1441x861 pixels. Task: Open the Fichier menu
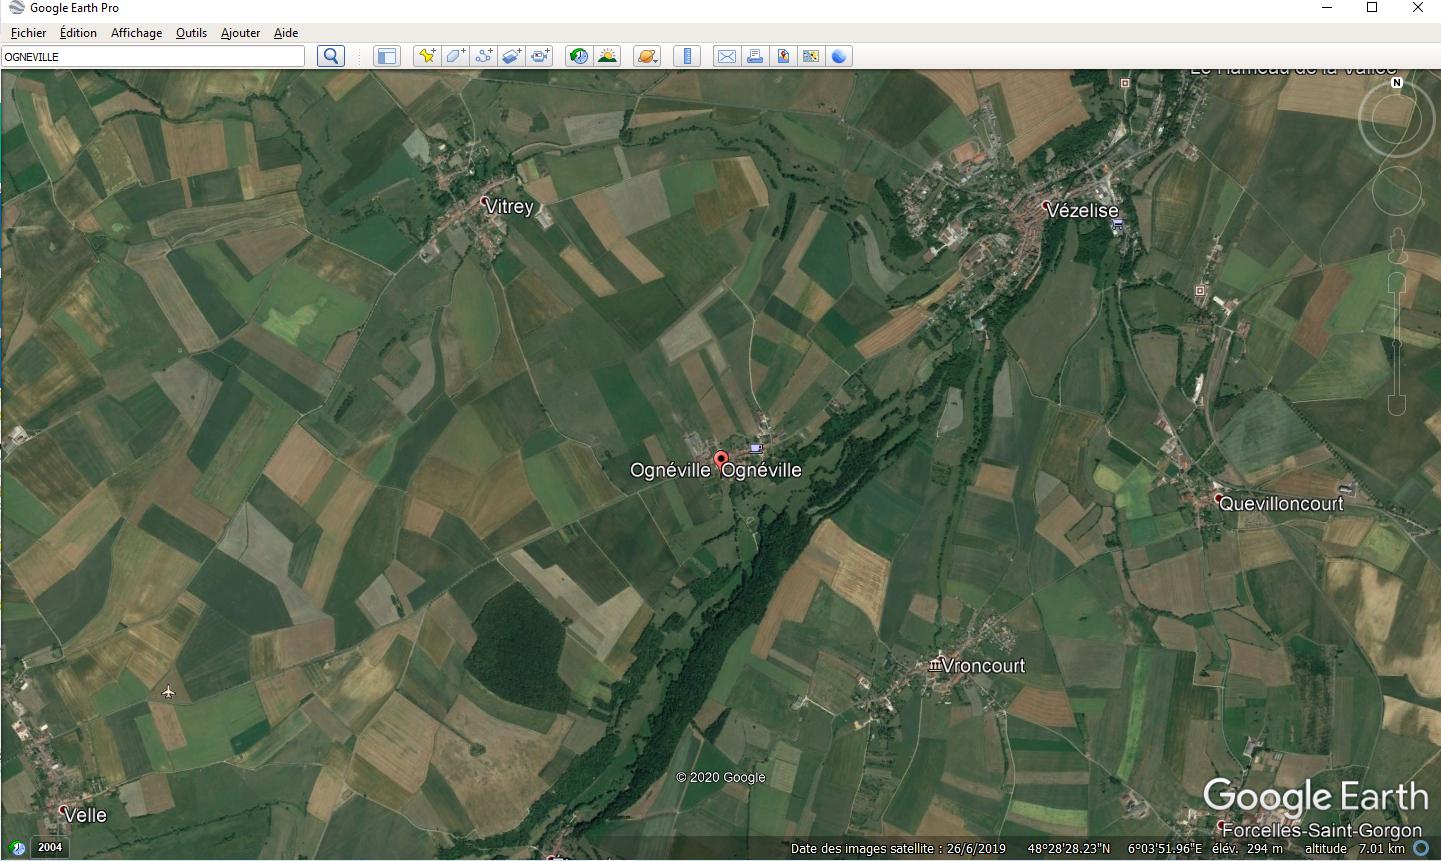28,33
